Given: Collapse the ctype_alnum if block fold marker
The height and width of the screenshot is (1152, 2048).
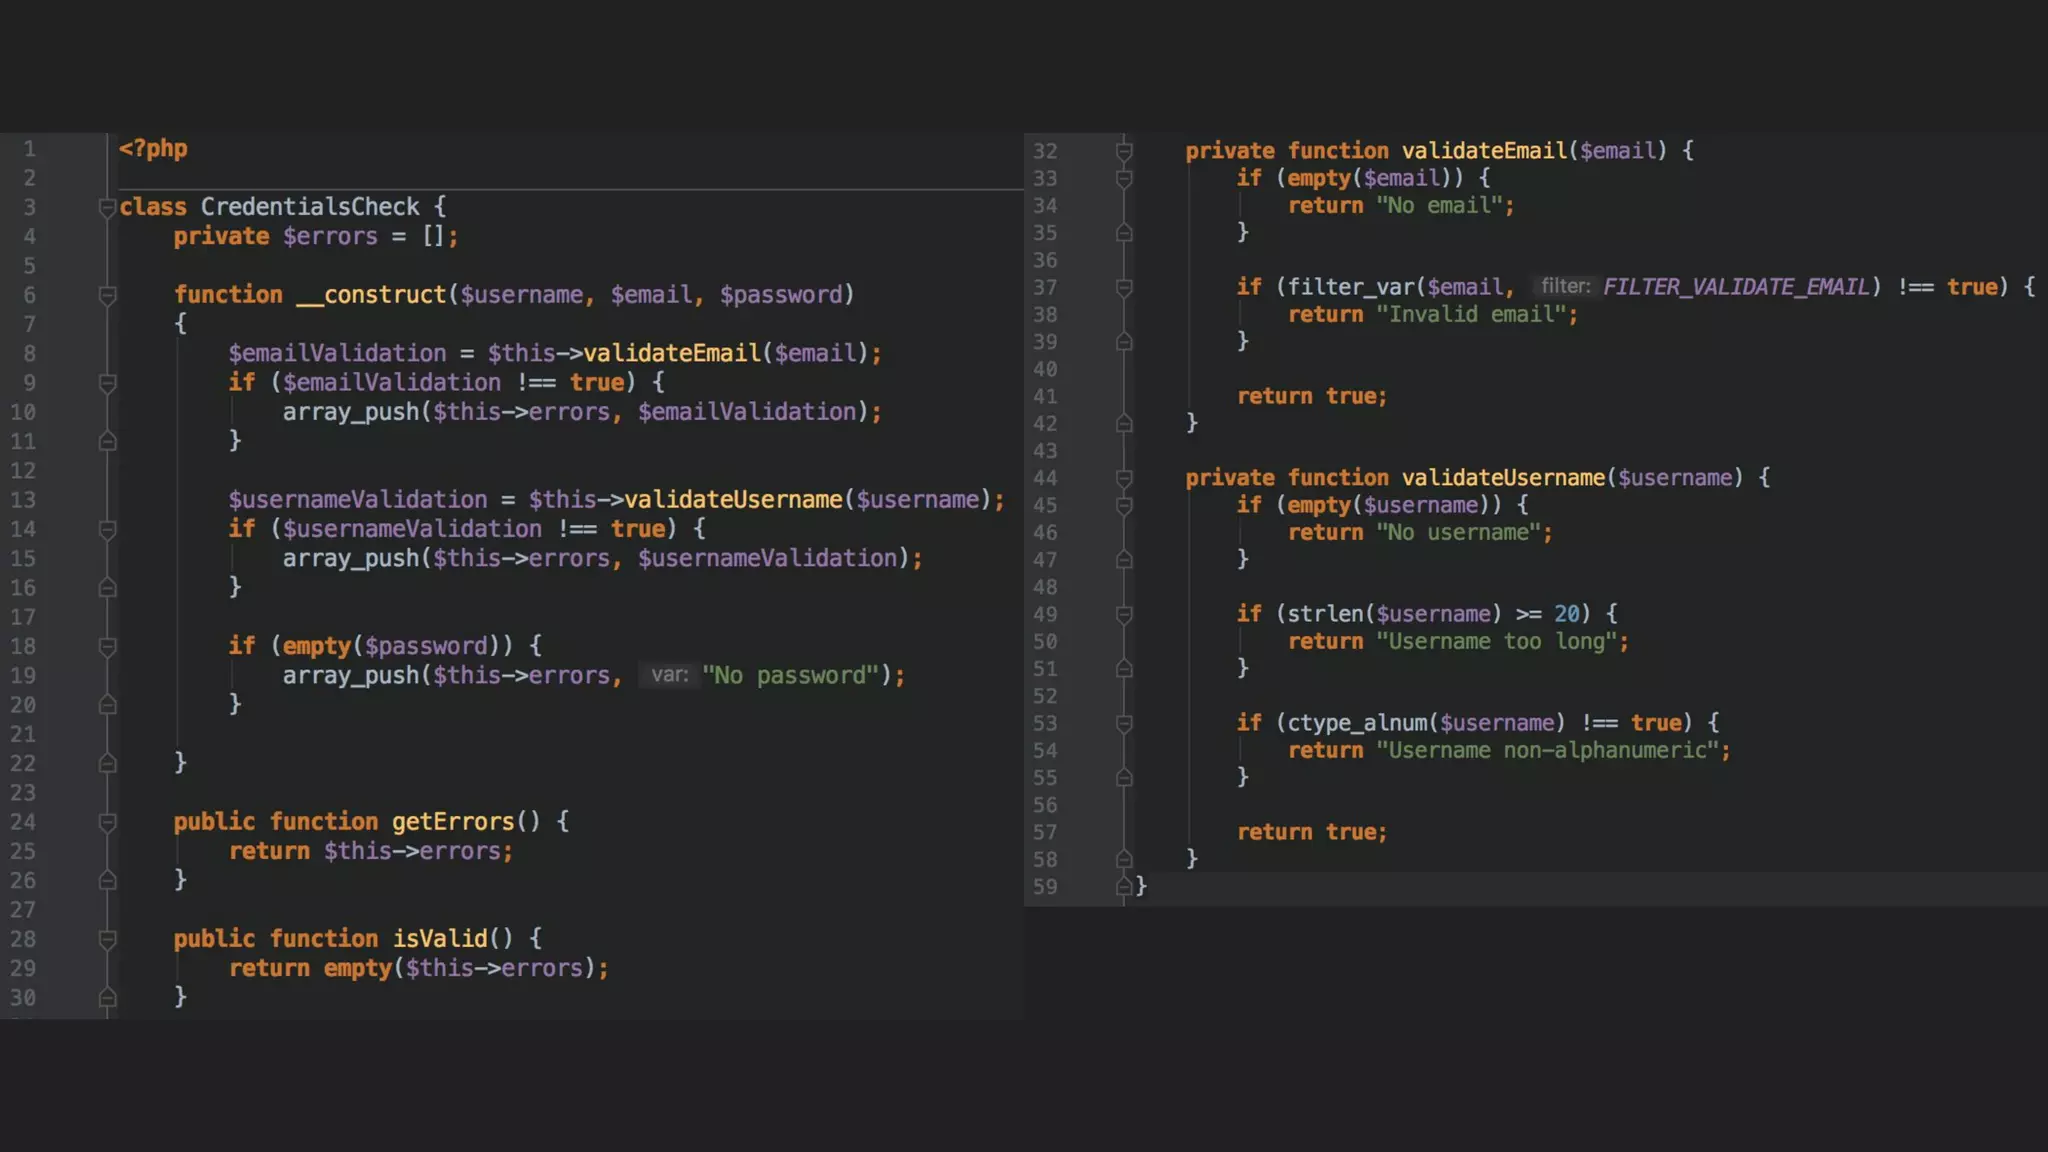Looking at the screenshot, I should [x=1124, y=723].
